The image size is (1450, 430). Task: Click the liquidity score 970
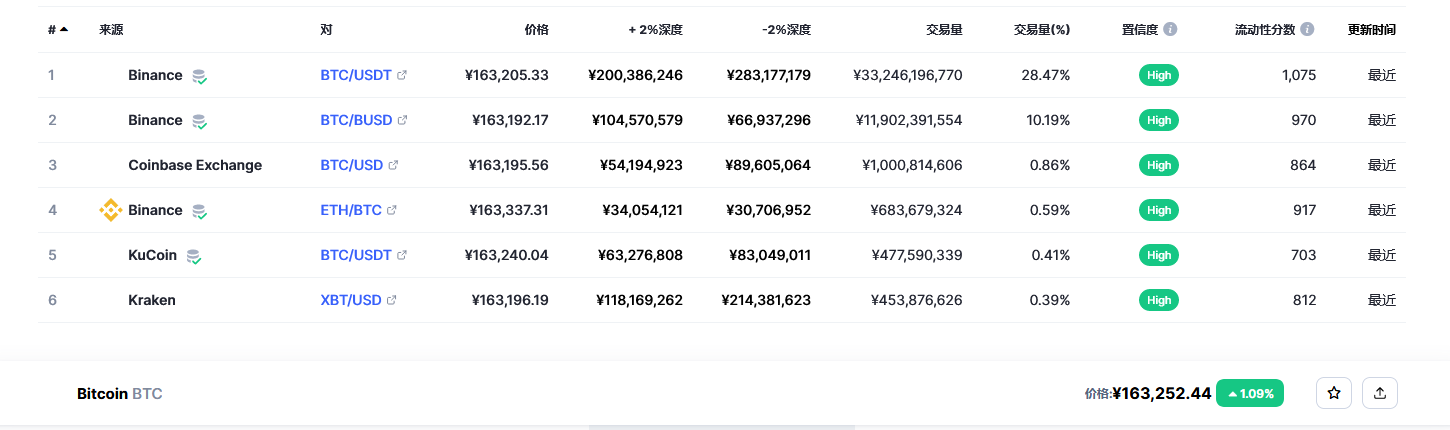pyautogui.click(x=1303, y=120)
